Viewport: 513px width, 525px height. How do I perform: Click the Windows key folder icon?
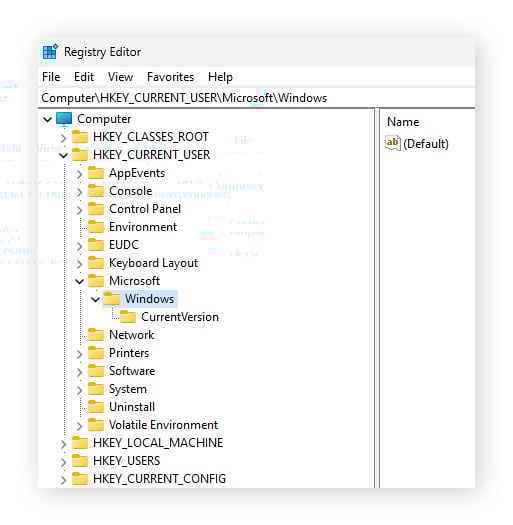tap(112, 299)
